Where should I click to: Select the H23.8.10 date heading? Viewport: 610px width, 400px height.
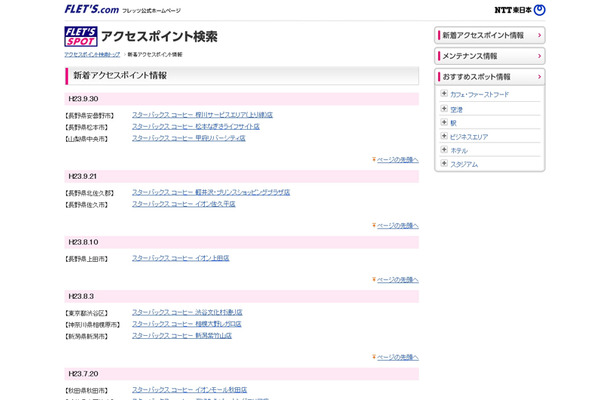83,242
